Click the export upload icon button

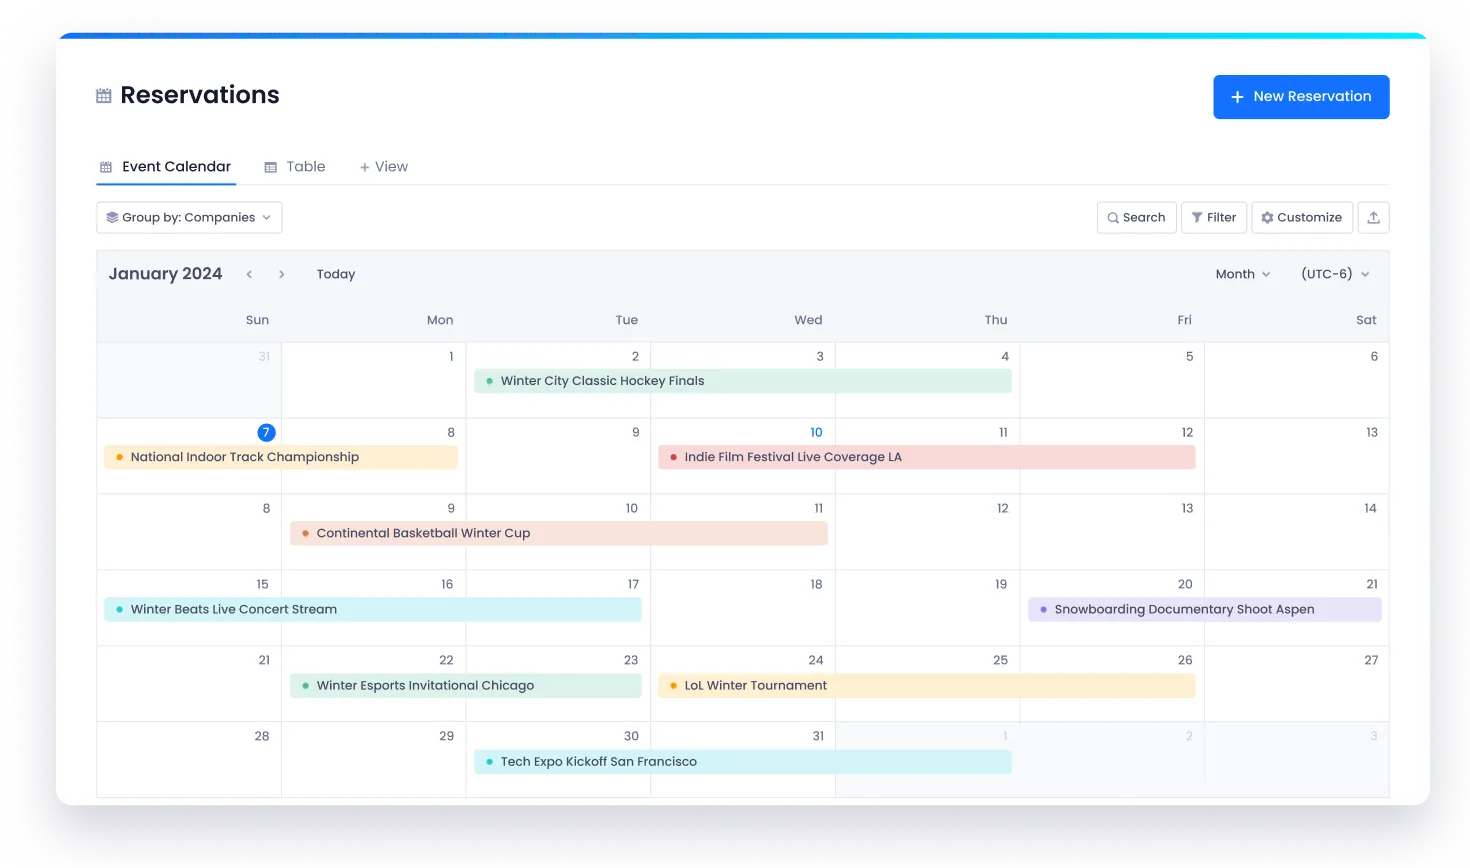1373,217
